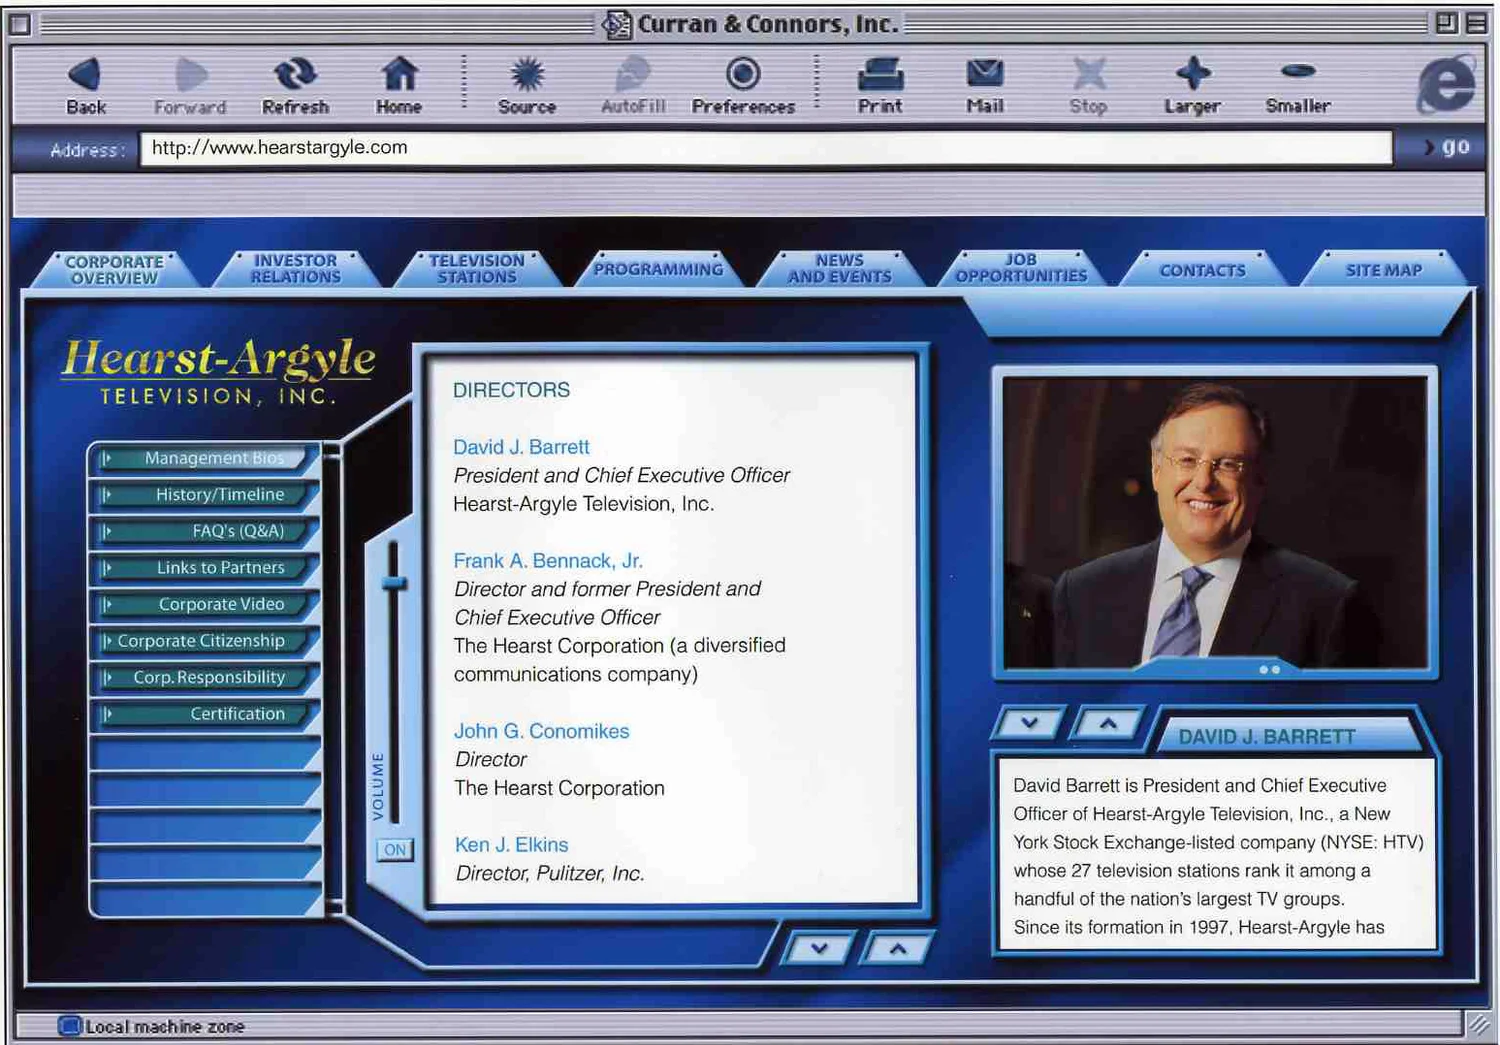Click the window zoom box in the title bar

(x=1447, y=23)
